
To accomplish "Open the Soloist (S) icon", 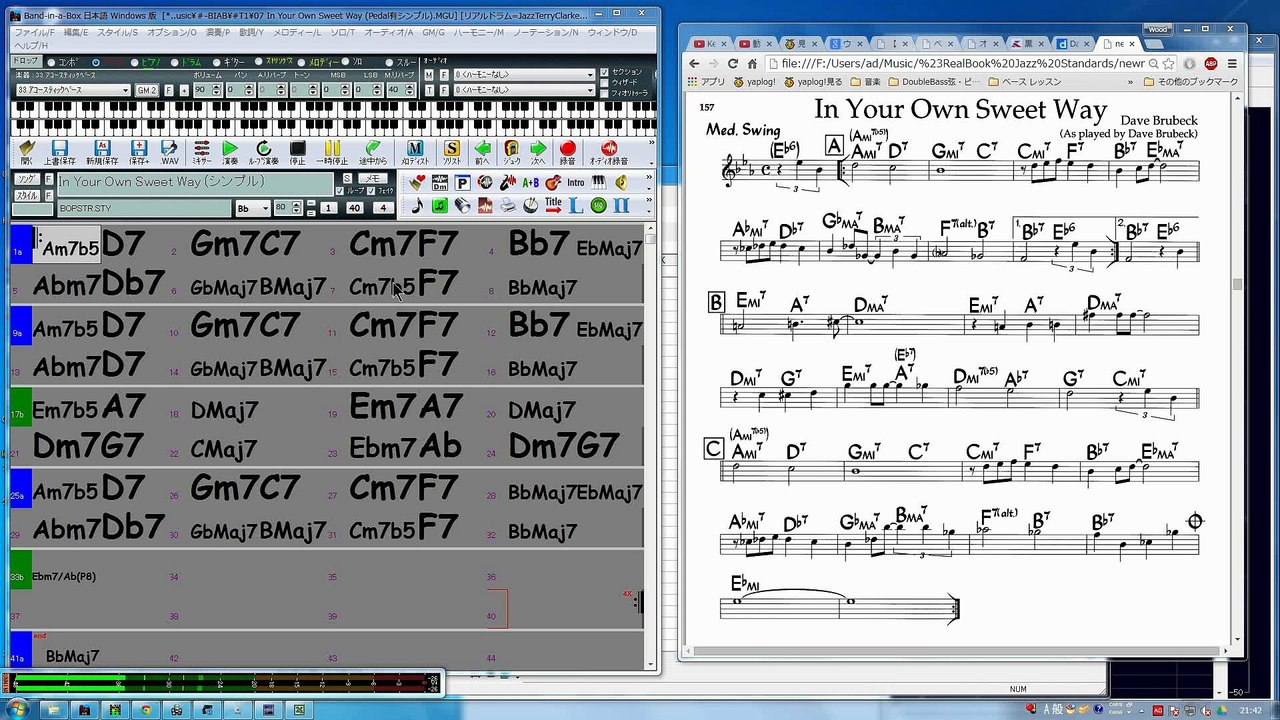I will coord(452,152).
